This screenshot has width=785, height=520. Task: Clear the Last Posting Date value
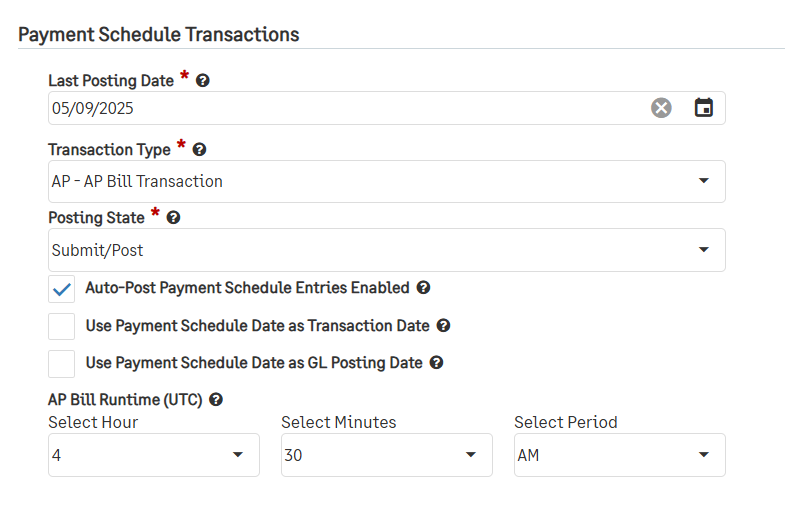(661, 108)
